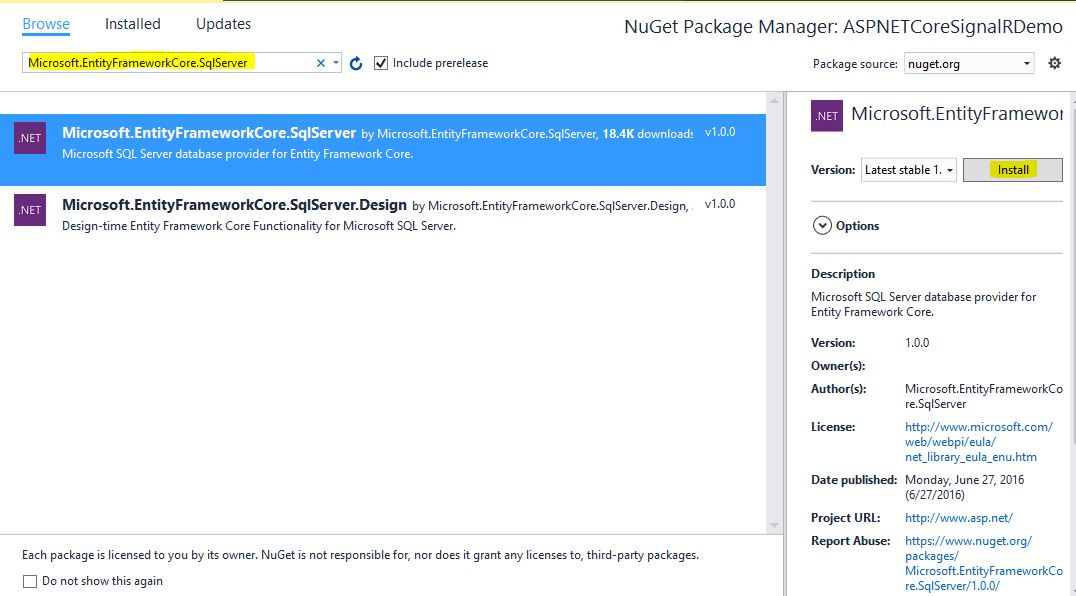
Task: Check the Do not show this again box
Action: 30,582
